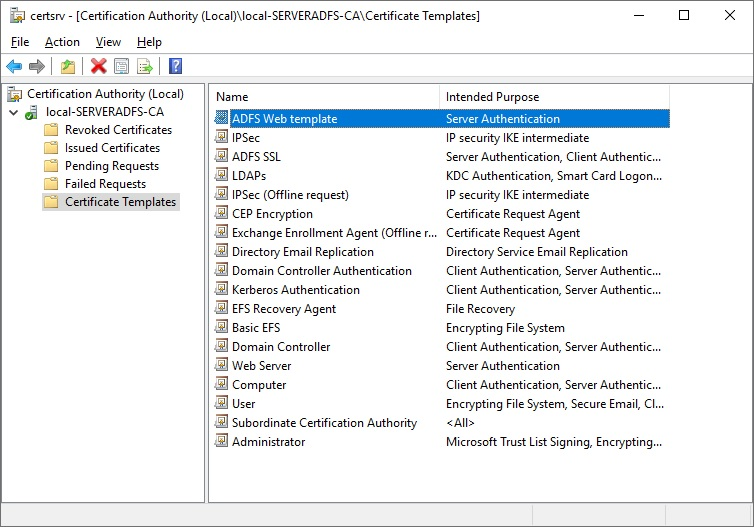Select Certification Authority (Local) root node
754x527 pixels.
pos(105,94)
